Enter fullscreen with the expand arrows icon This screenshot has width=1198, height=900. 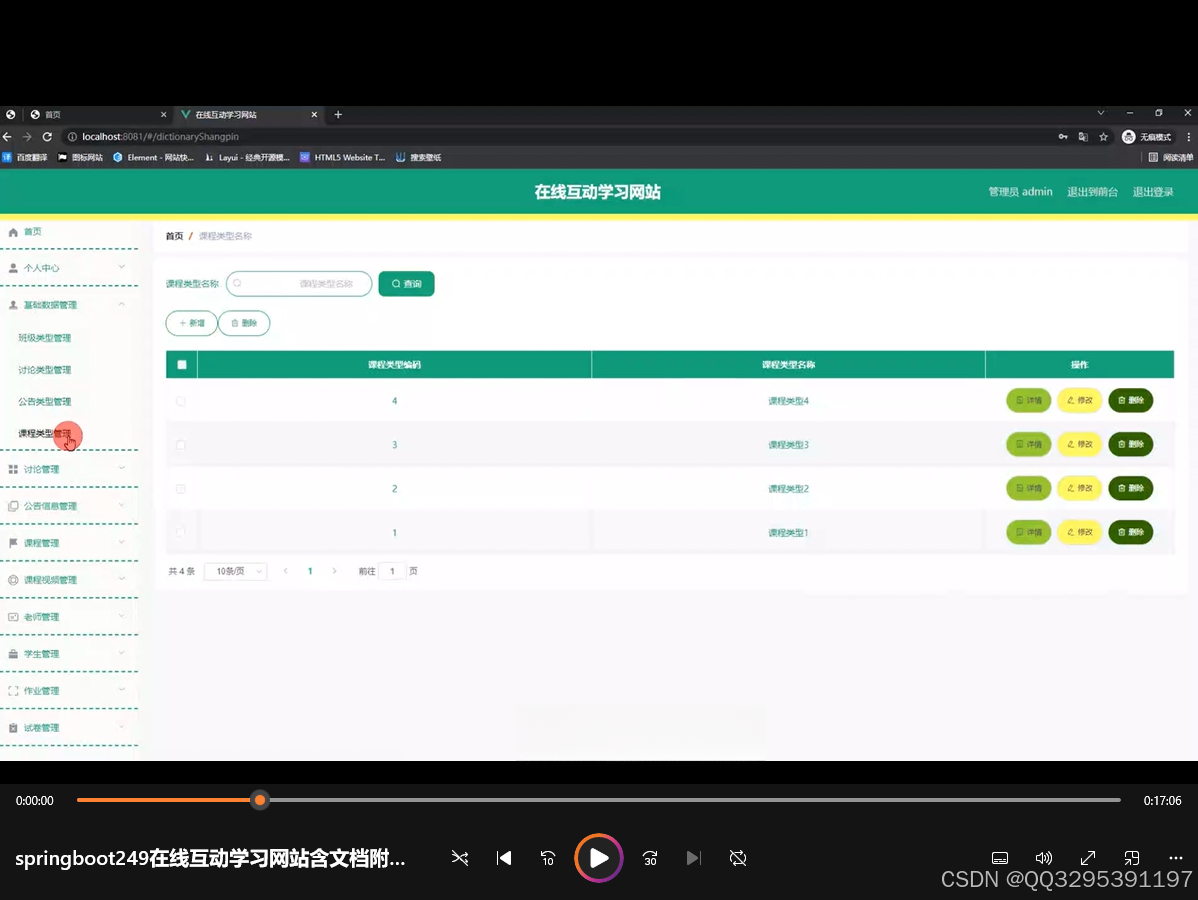pyautogui.click(x=1088, y=858)
